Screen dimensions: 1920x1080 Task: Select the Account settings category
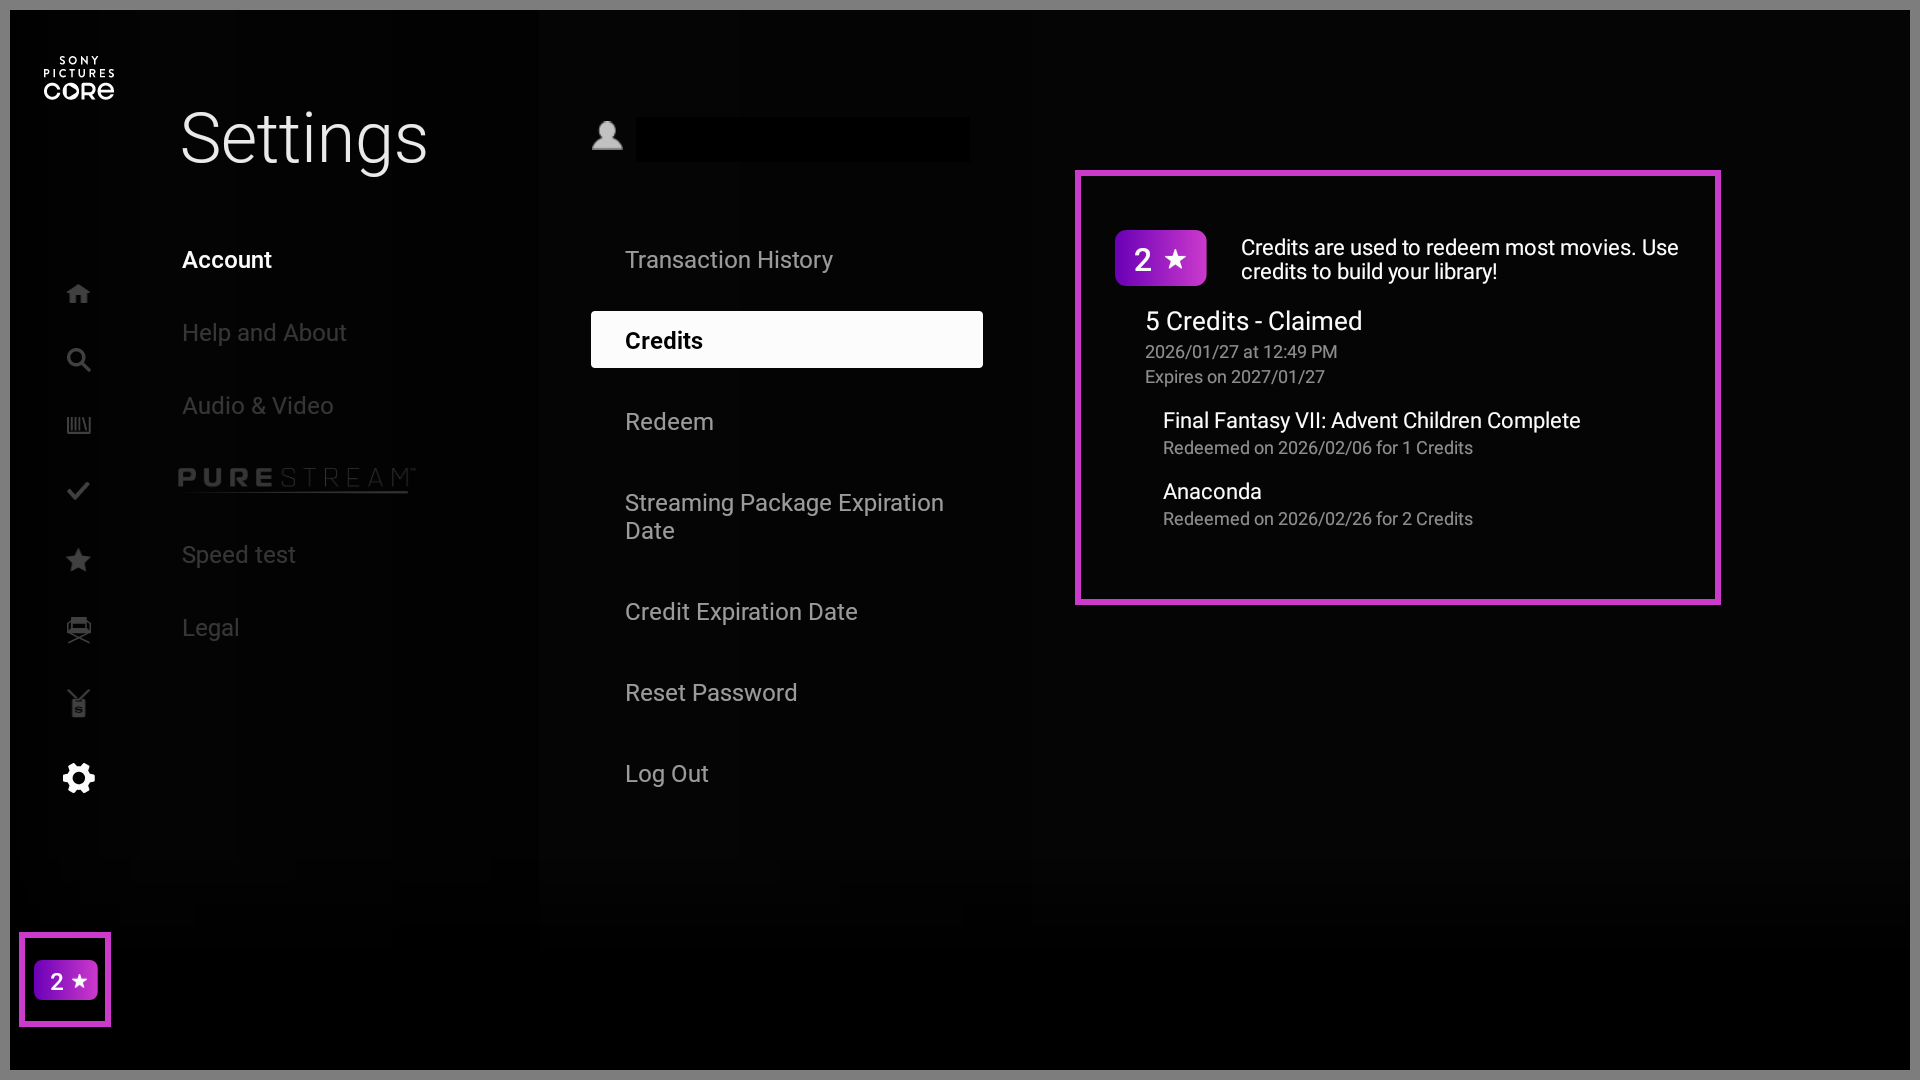(227, 260)
